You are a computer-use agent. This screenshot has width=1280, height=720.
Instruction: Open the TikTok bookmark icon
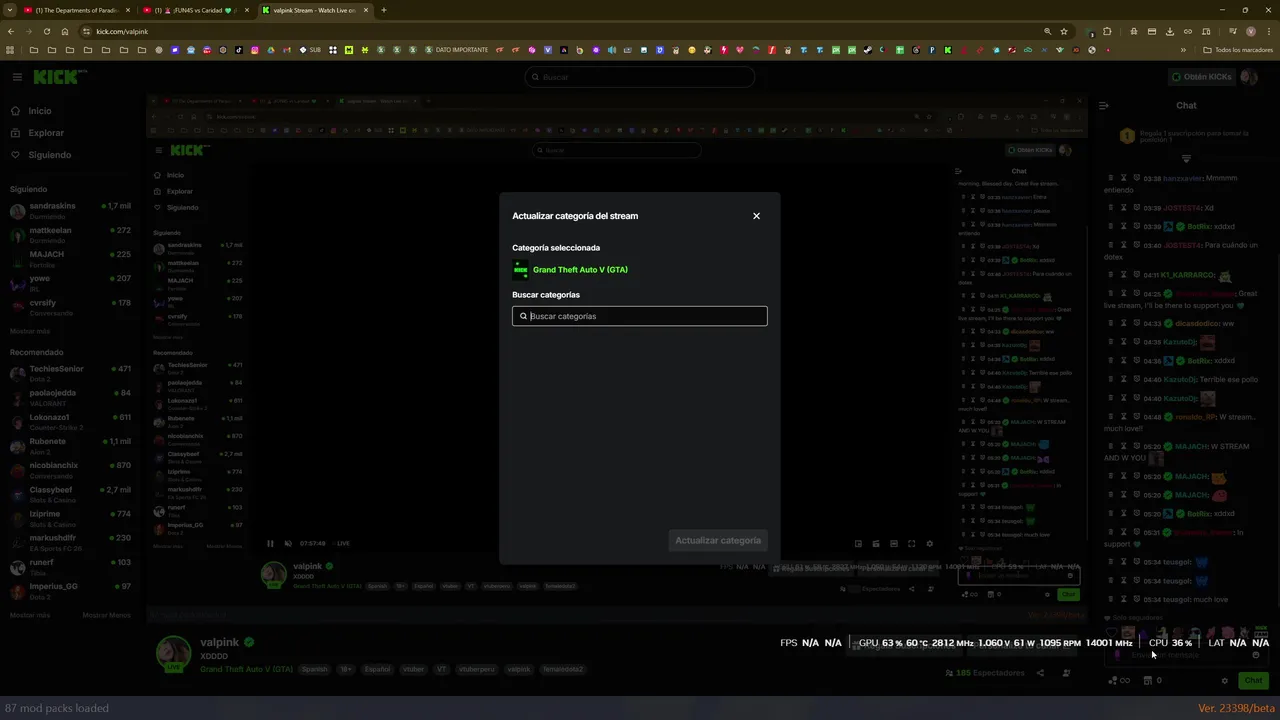[x=239, y=50]
